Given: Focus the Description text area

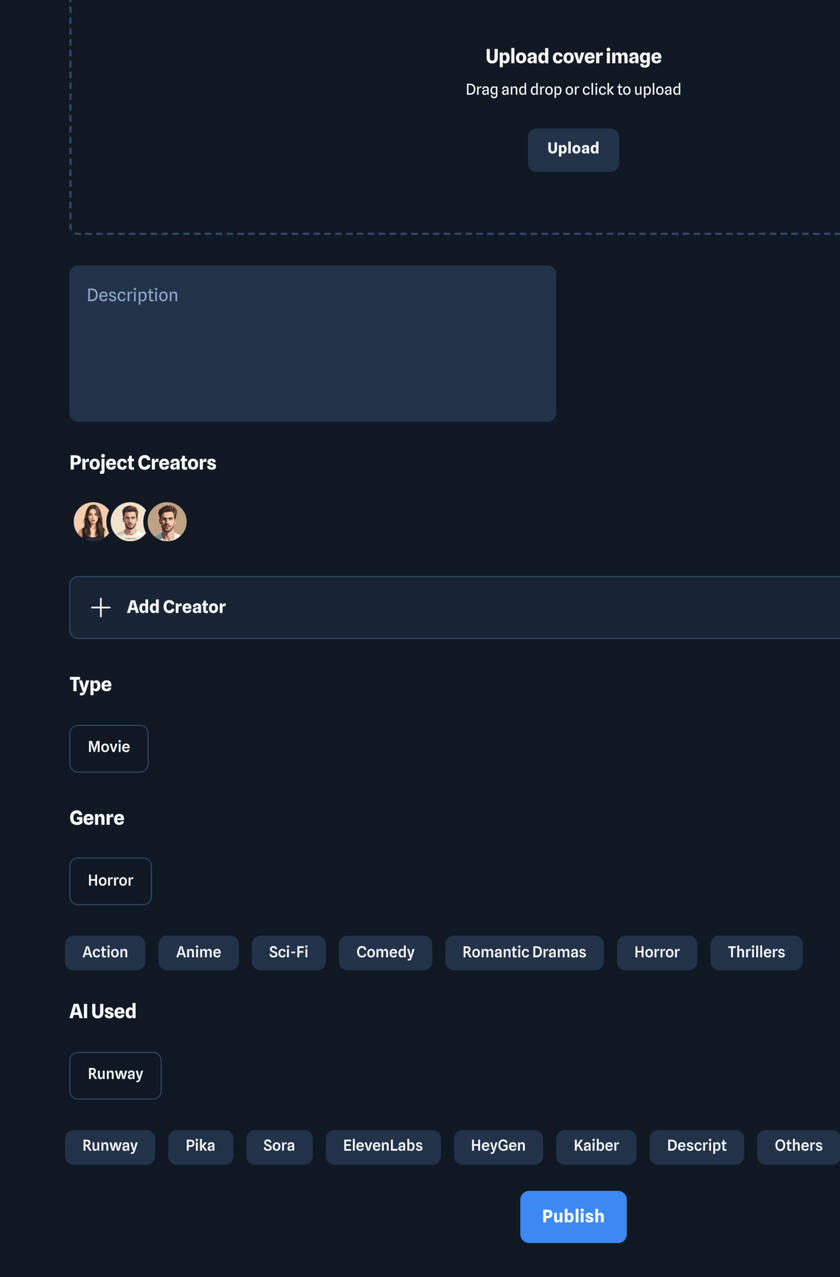Looking at the screenshot, I should (x=312, y=343).
